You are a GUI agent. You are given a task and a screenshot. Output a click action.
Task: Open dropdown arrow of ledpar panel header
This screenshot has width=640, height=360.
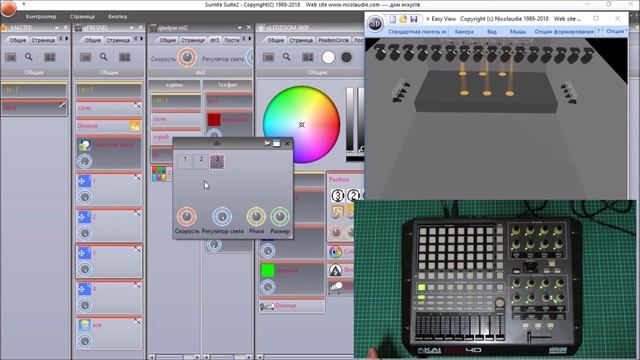[240, 28]
